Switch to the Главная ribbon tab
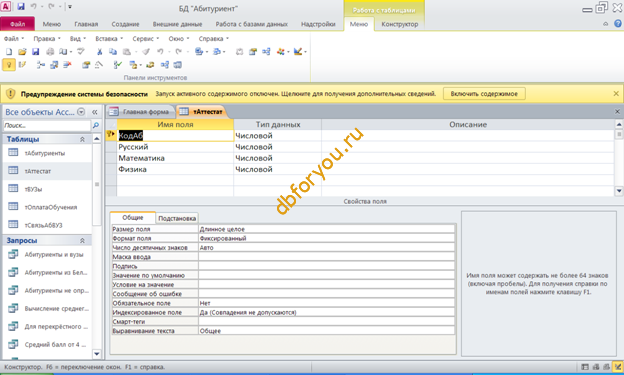This screenshot has height=375, width=624. (x=86, y=24)
